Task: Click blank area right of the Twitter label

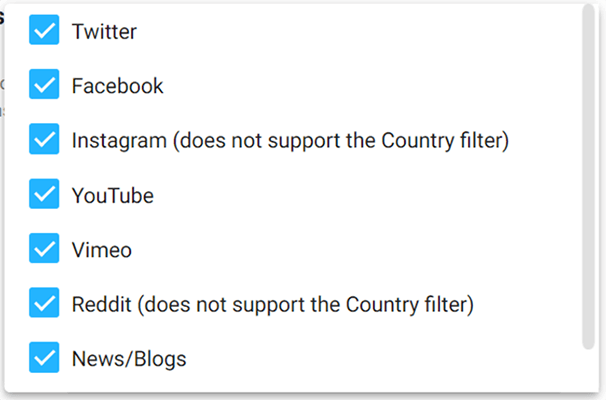Action: pyautogui.click(x=350, y=32)
